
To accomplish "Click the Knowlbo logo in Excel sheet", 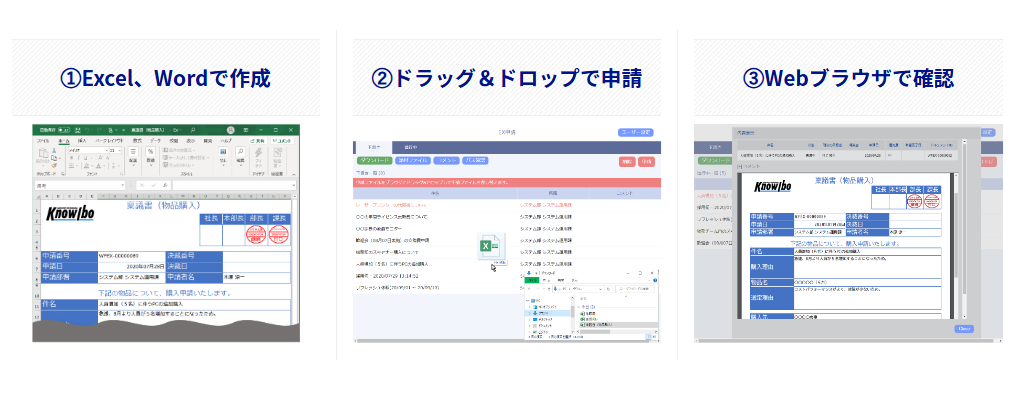I will pos(71,214).
